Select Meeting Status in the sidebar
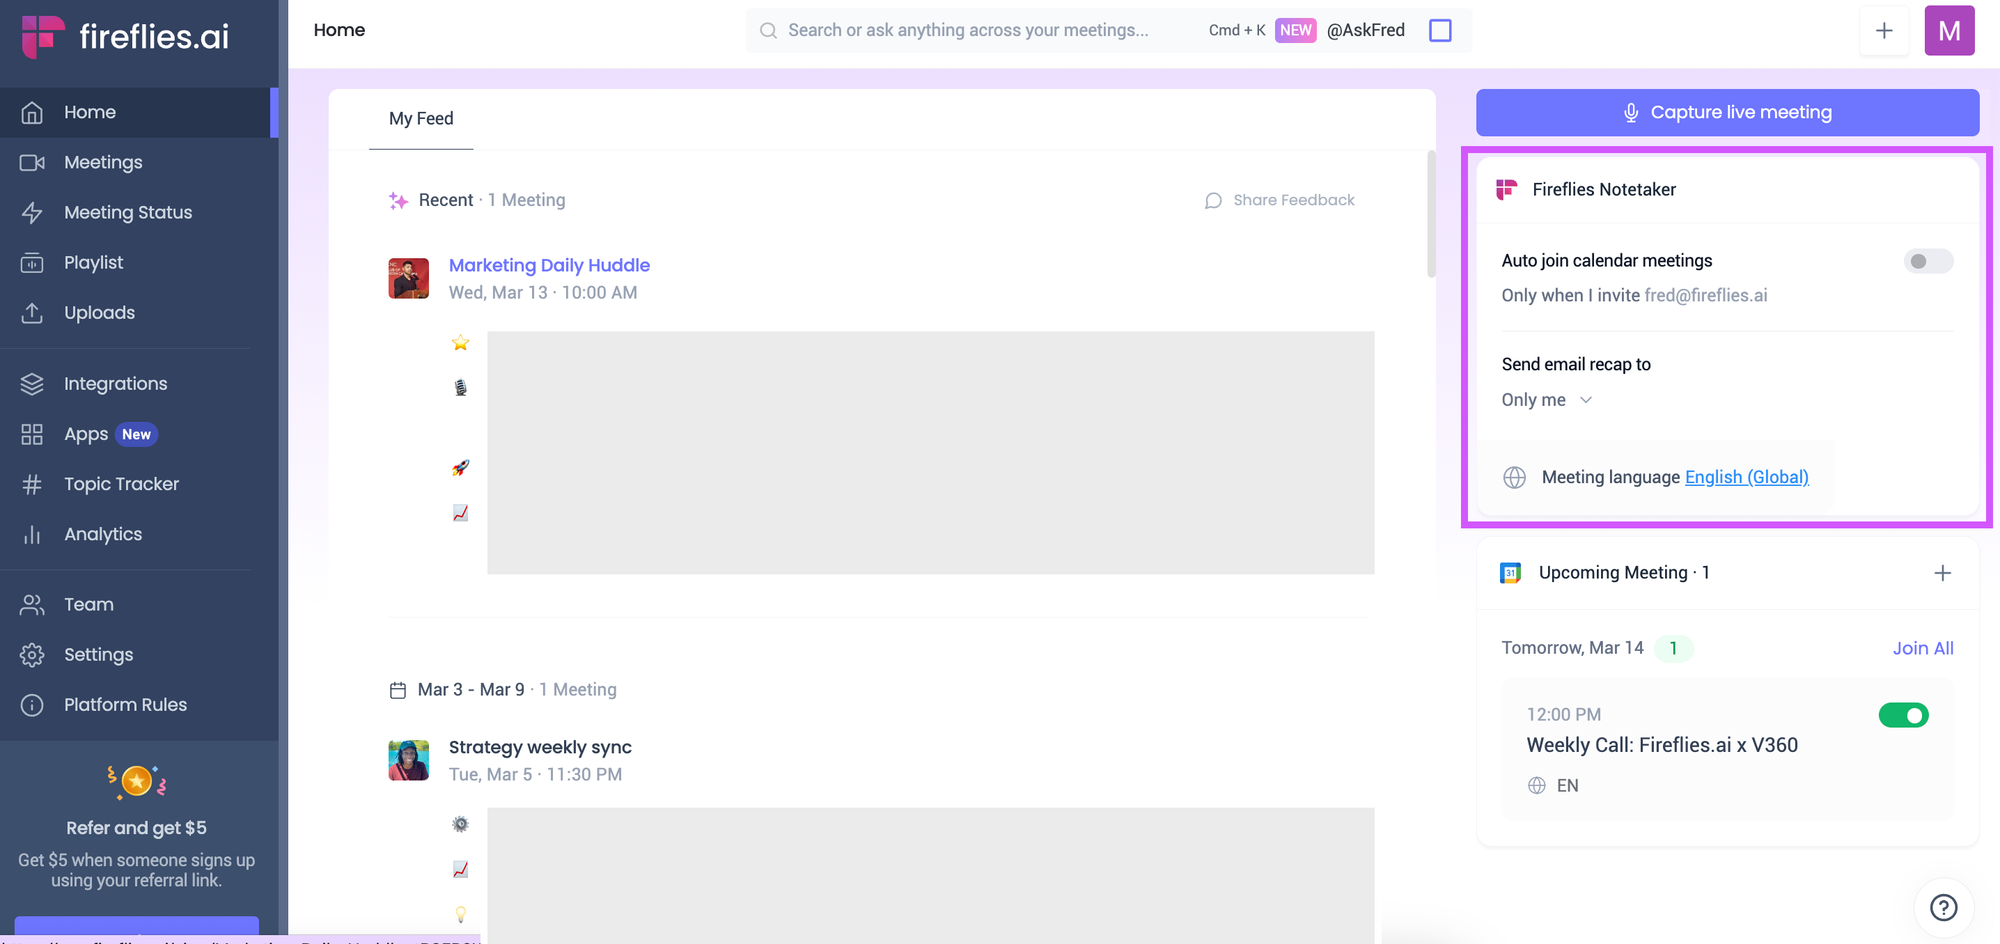Viewport: 2000px width, 944px height. (128, 212)
